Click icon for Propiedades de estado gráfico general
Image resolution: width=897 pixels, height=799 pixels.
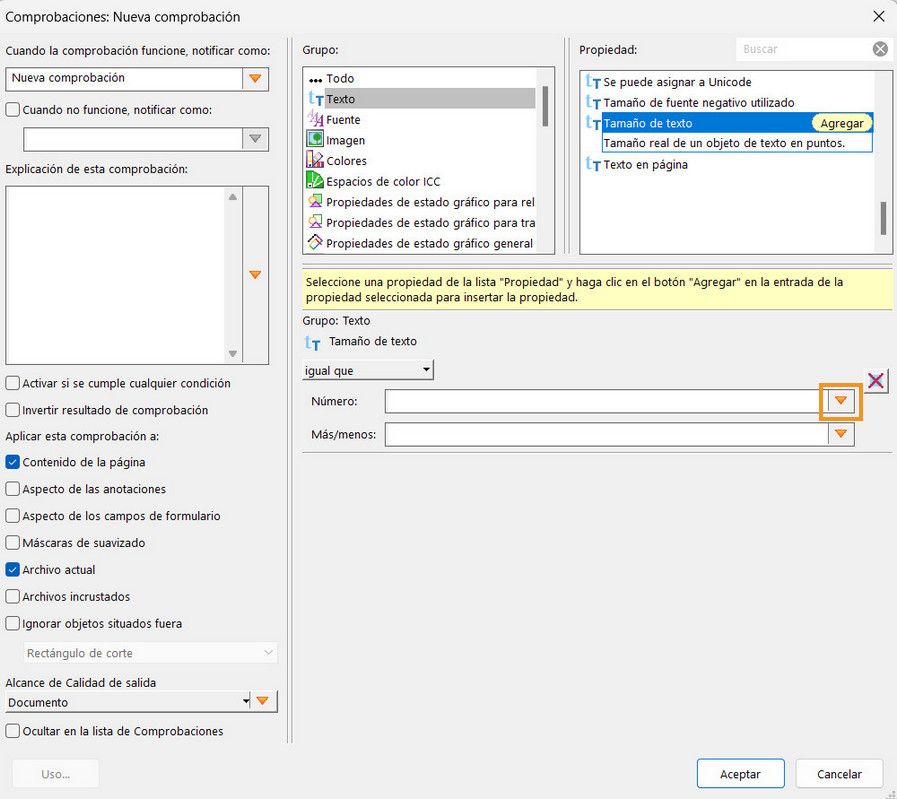point(315,243)
